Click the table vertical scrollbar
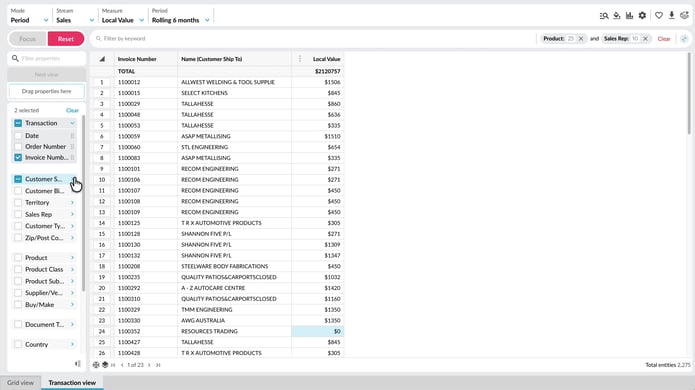The height and width of the screenshot is (390, 695). point(689,93)
